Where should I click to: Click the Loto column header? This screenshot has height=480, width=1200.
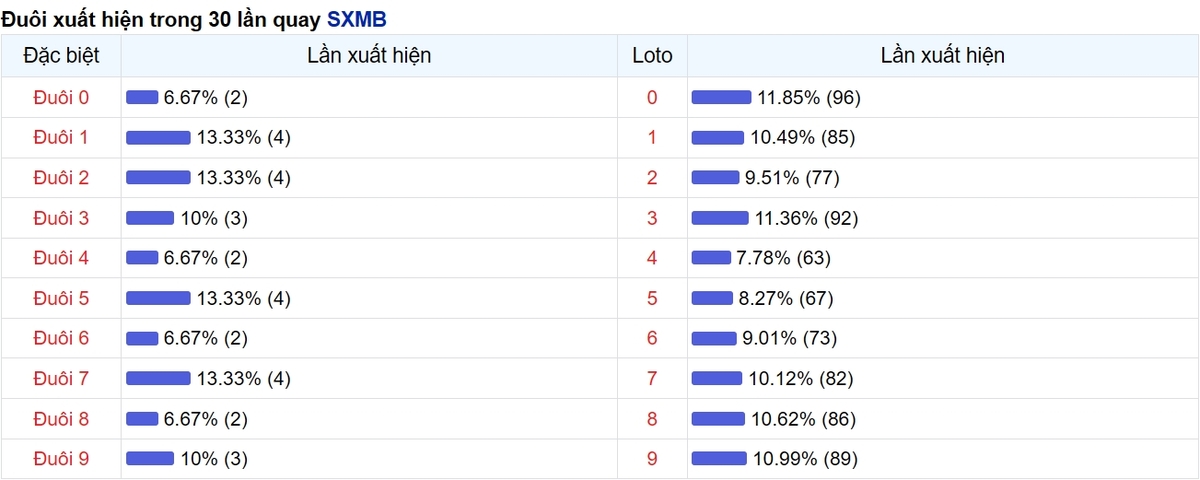coord(652,56)
